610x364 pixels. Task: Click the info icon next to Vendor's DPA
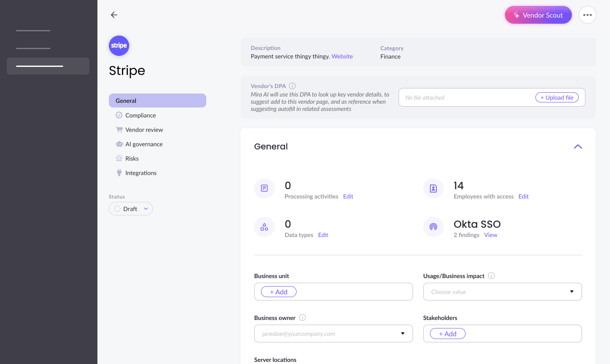[x=292, y=86]
